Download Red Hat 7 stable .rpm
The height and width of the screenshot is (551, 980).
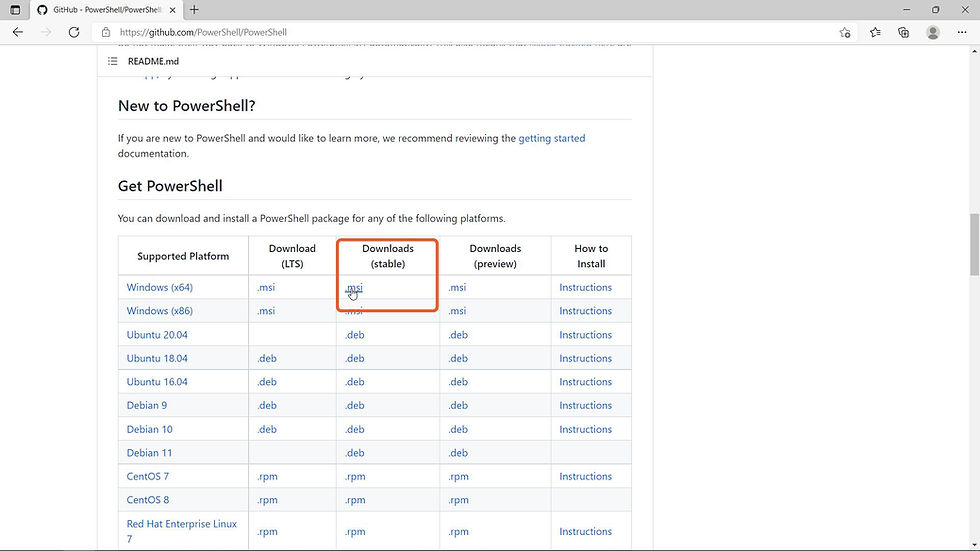(356, 532)
